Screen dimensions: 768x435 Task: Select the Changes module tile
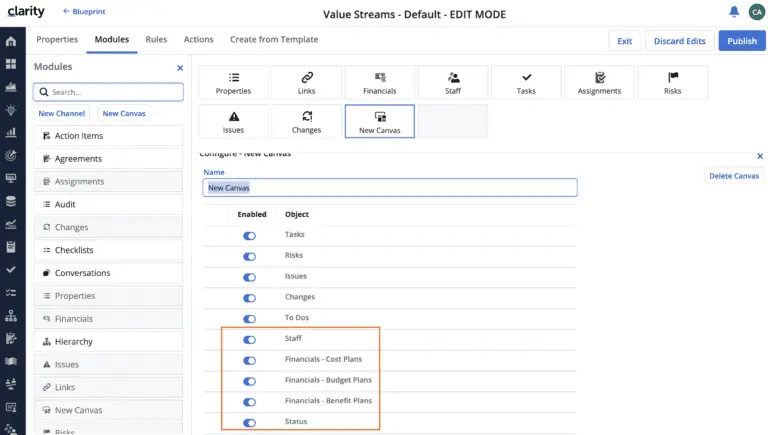click(x=307, y=121)
